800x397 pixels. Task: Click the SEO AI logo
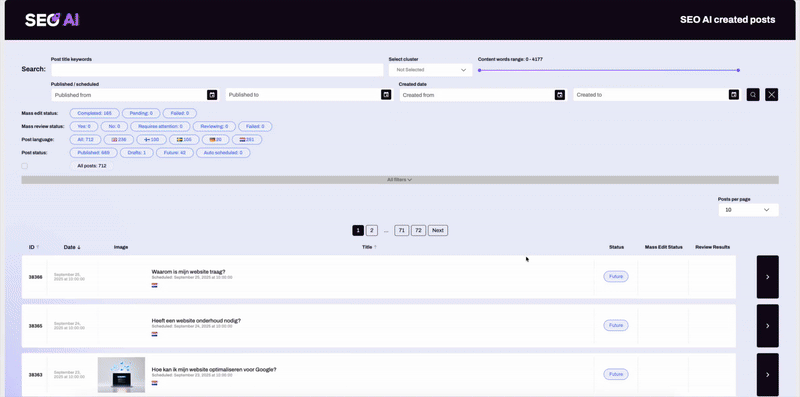pos(52,20)
